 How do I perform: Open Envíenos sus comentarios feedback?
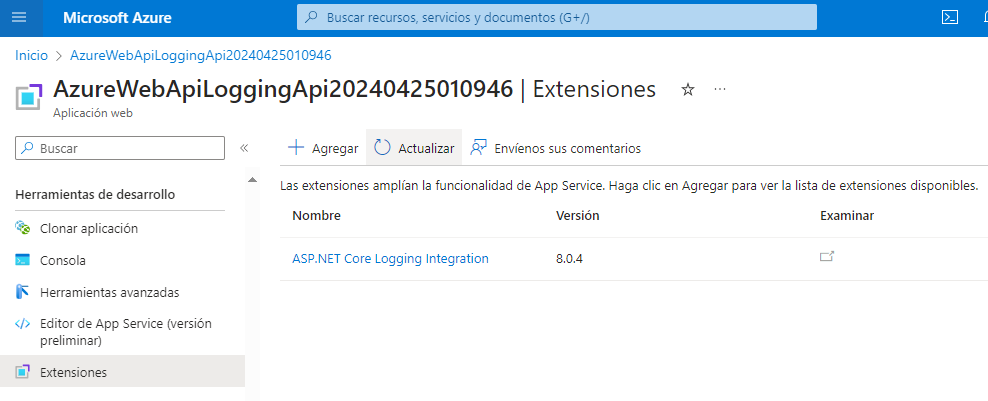556,148
